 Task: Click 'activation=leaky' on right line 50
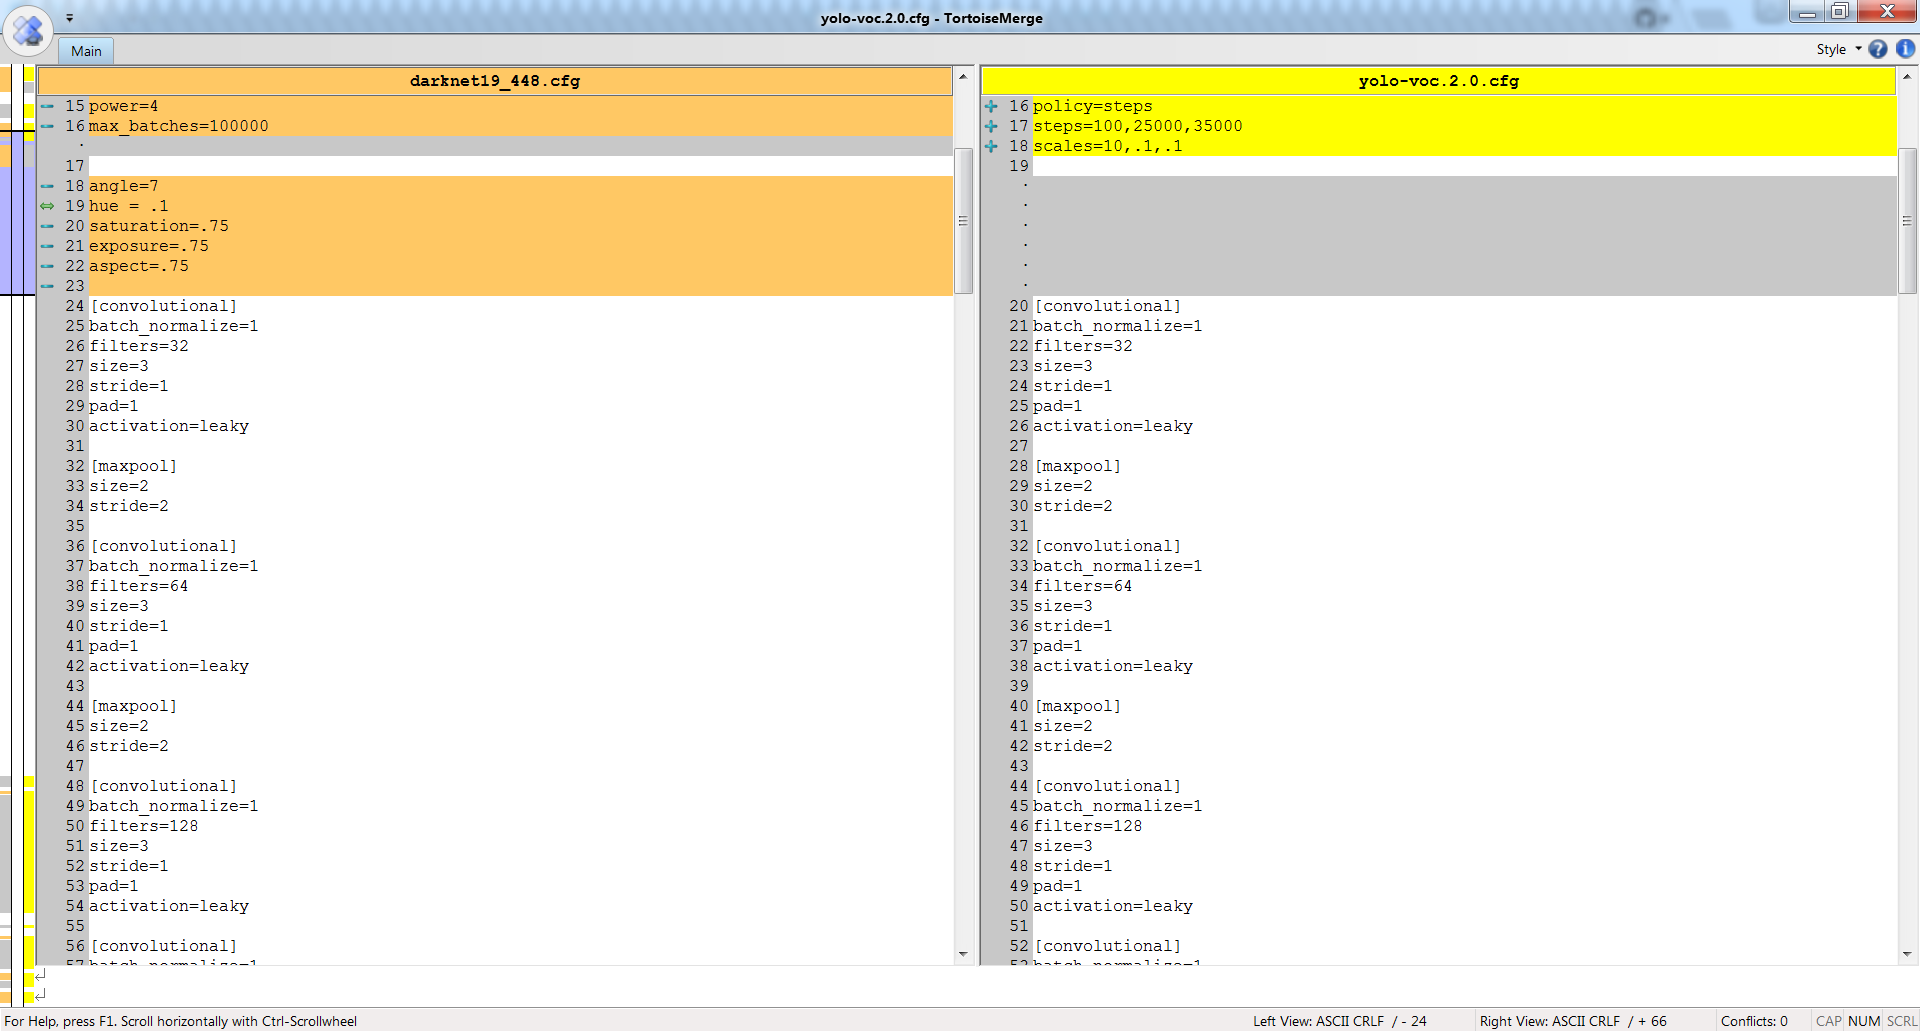point(1113,906)
